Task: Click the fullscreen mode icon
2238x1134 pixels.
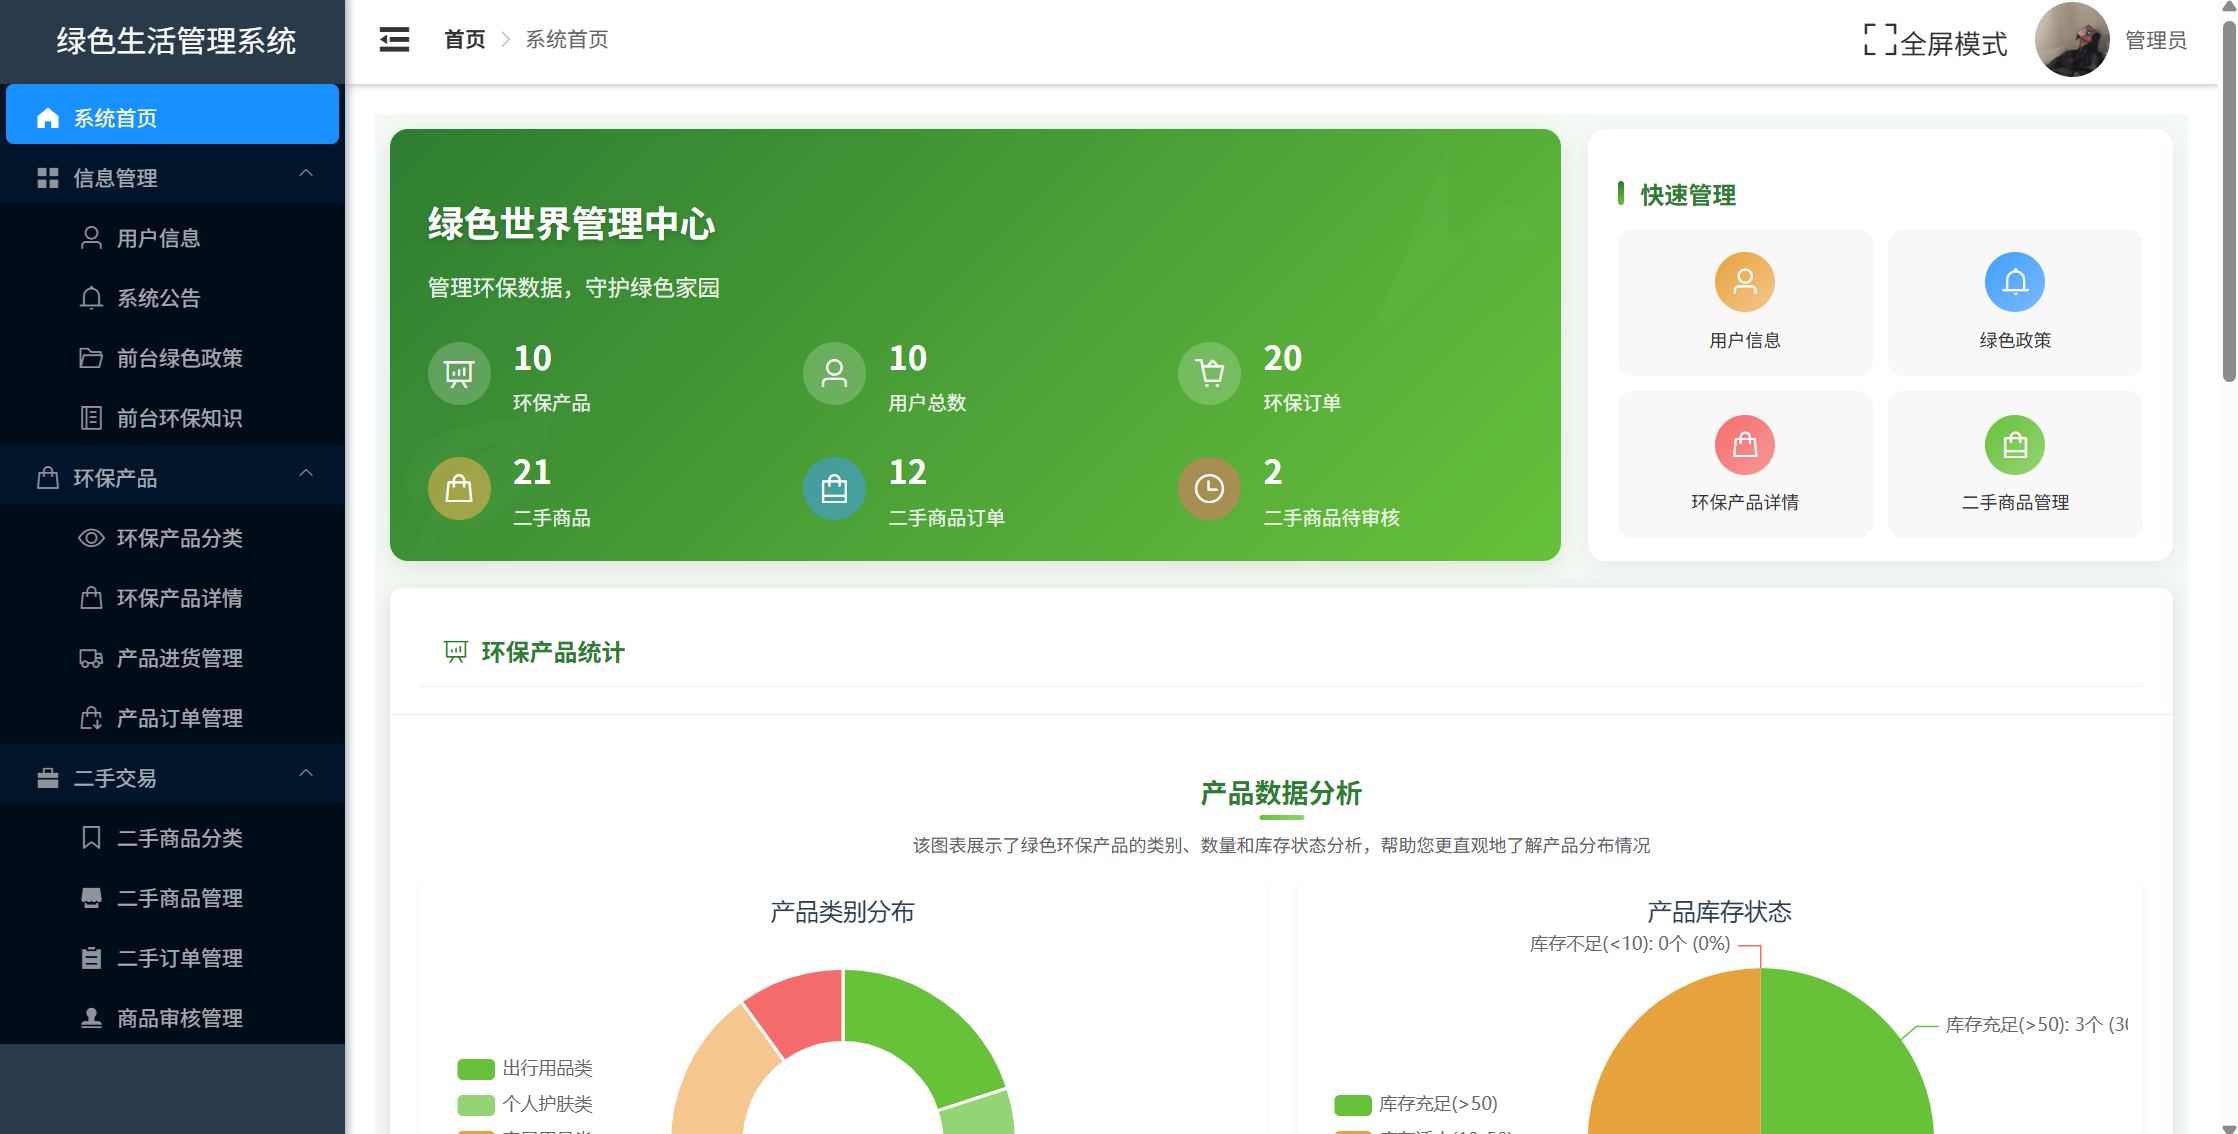Action: (x=1879, y=40)
